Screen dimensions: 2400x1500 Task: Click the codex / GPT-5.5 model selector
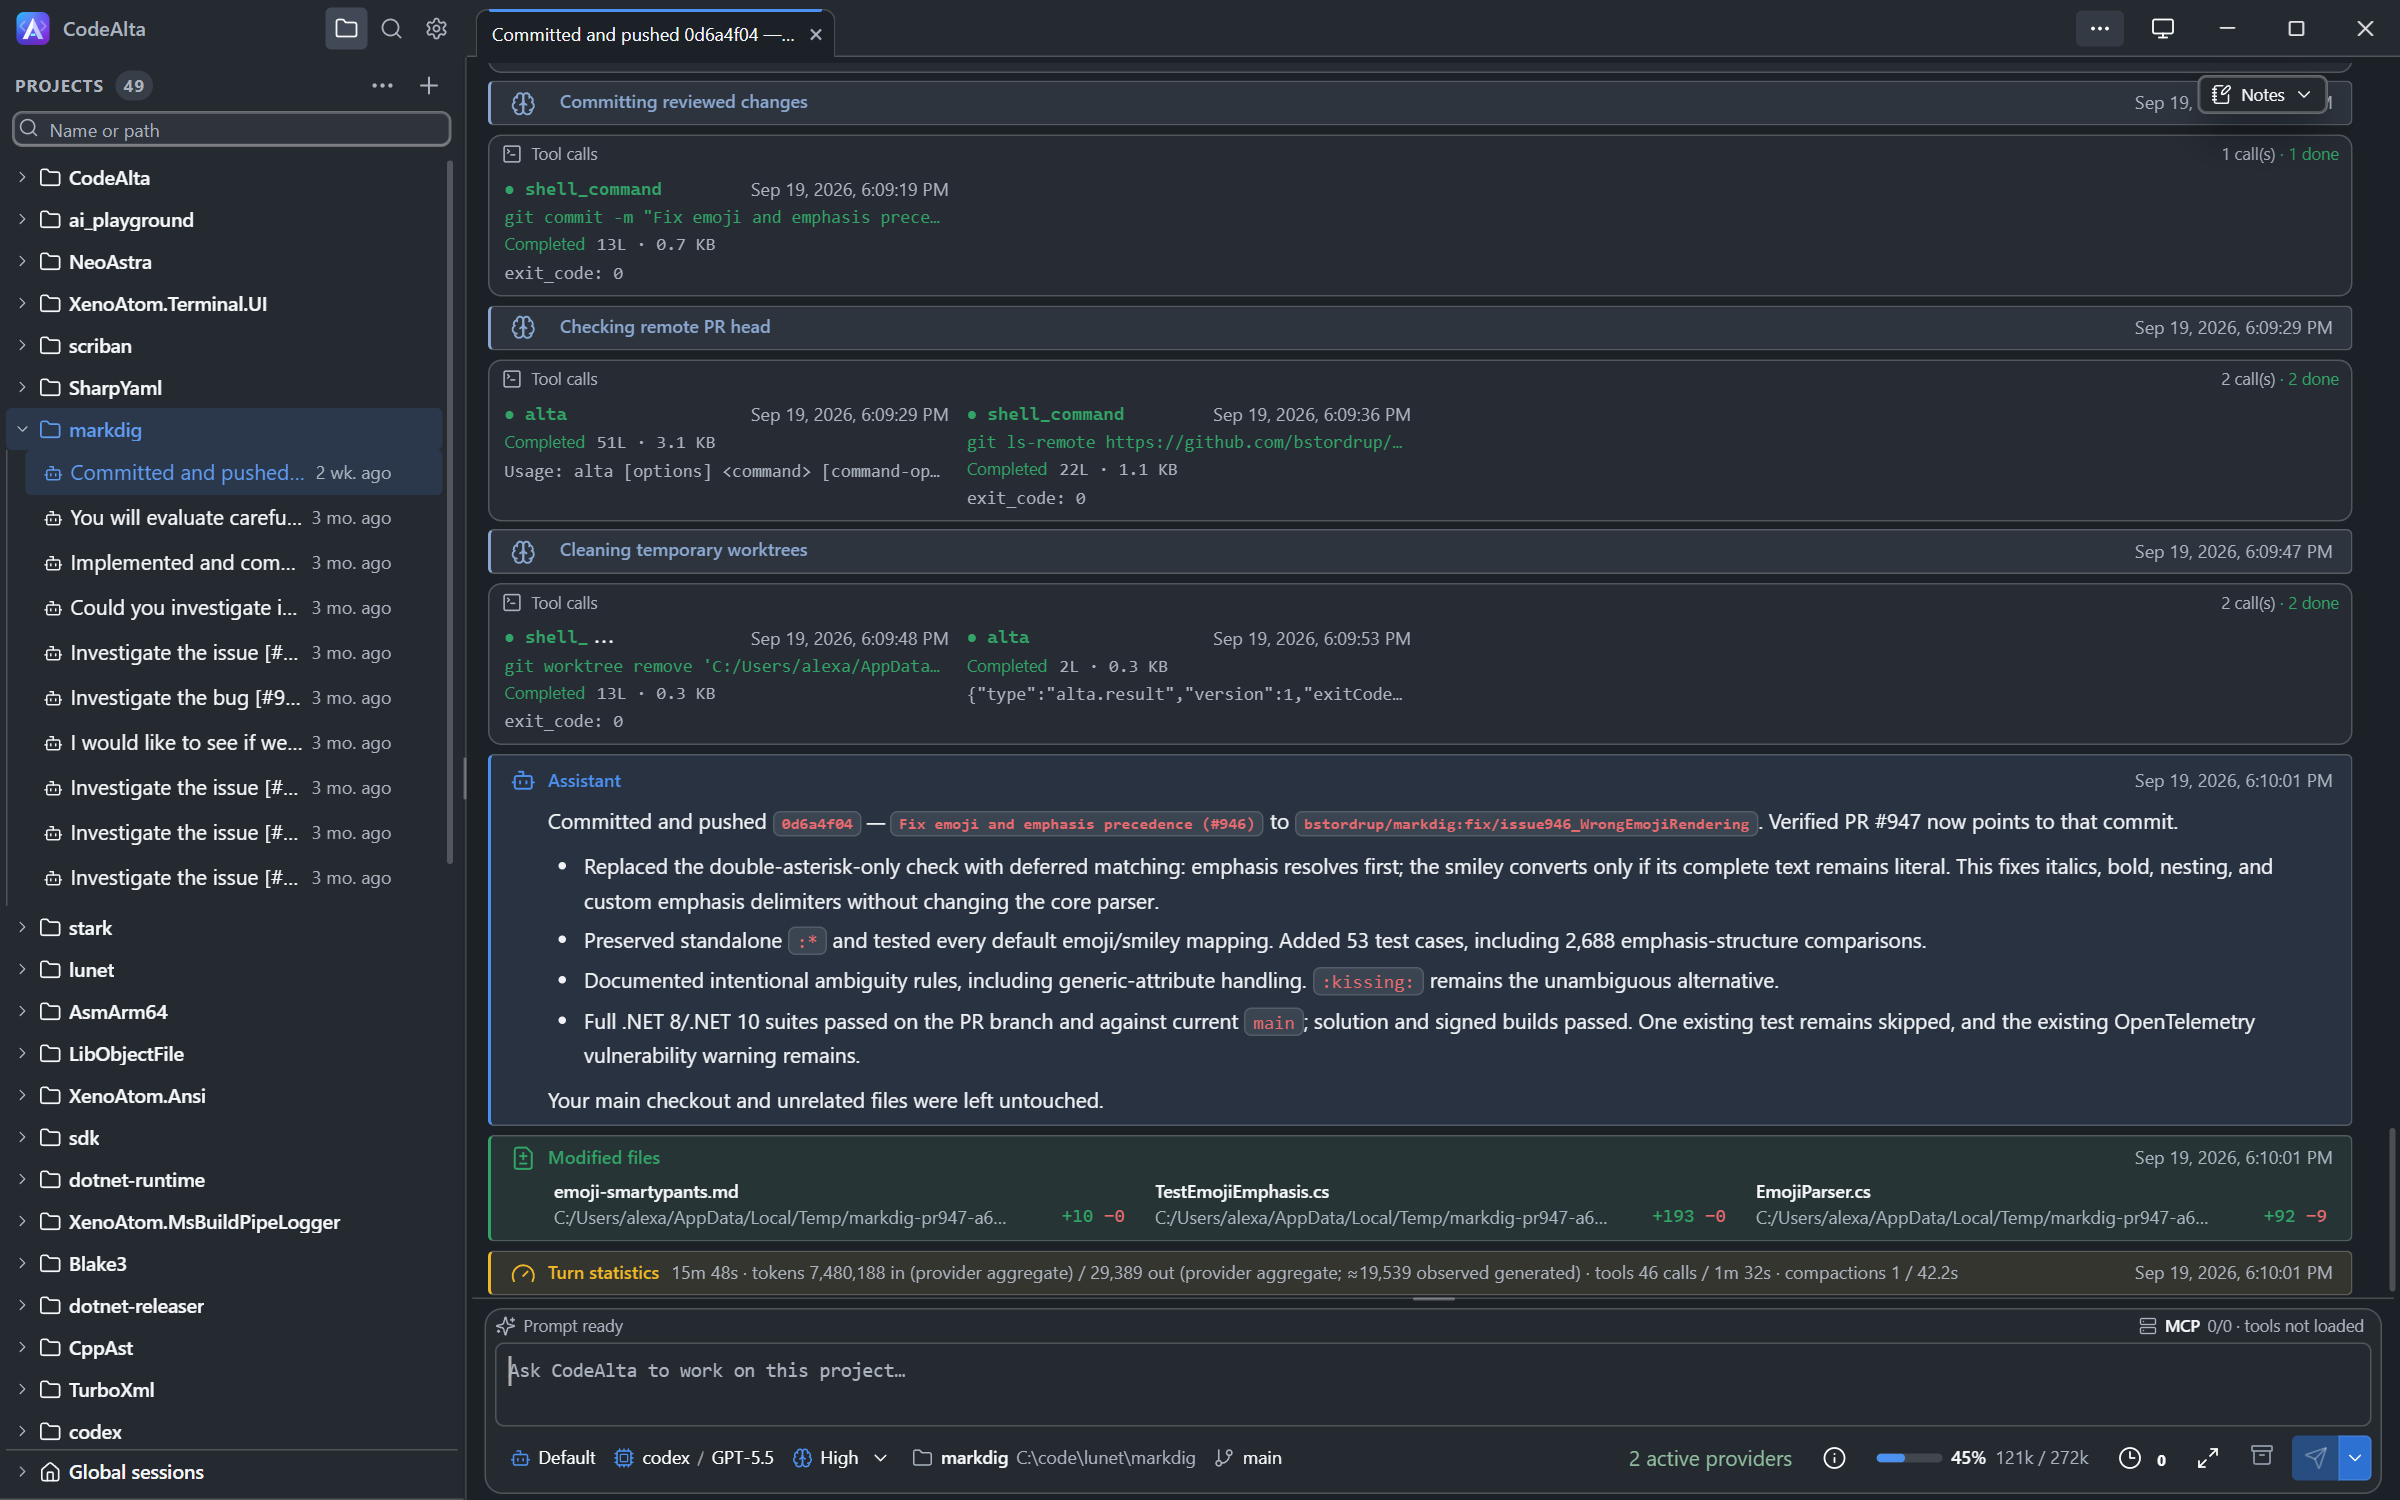point(694,1458)
